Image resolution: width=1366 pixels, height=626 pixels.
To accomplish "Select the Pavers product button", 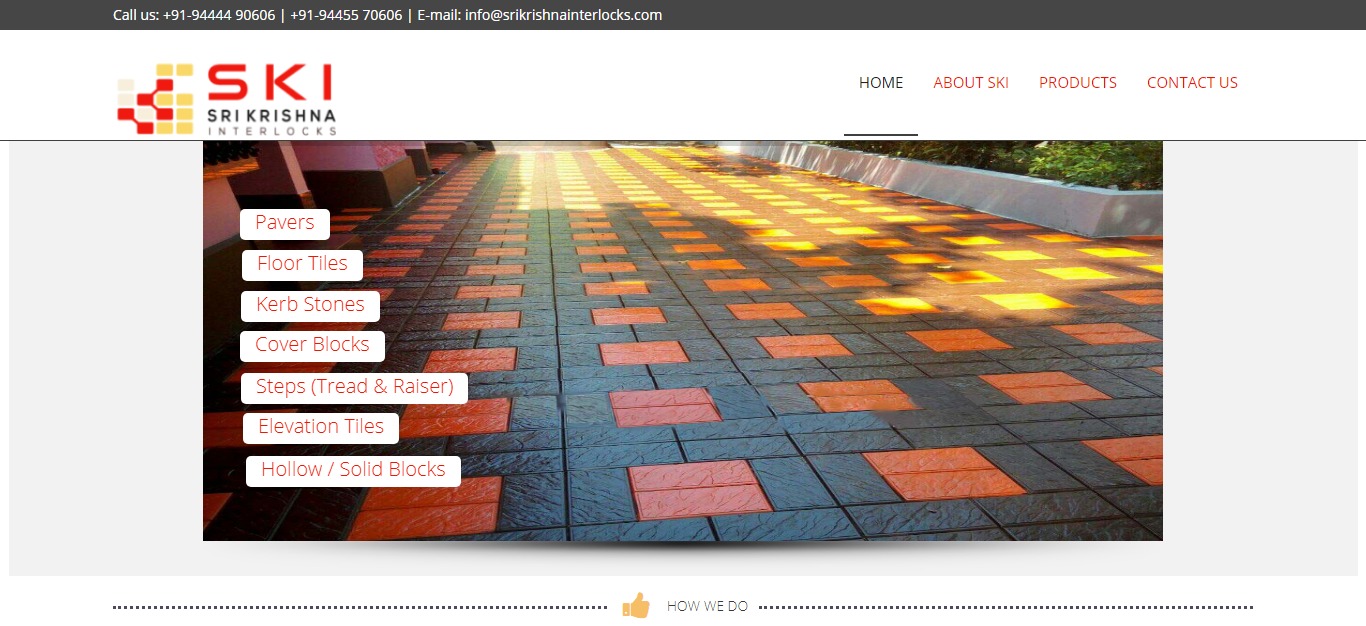I will point(285,224).
